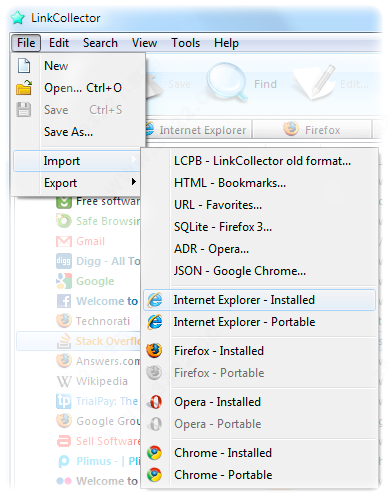Screen dimensions: 388x497
Task: Click Internet Explorer Installed icon
Action: 155,300
